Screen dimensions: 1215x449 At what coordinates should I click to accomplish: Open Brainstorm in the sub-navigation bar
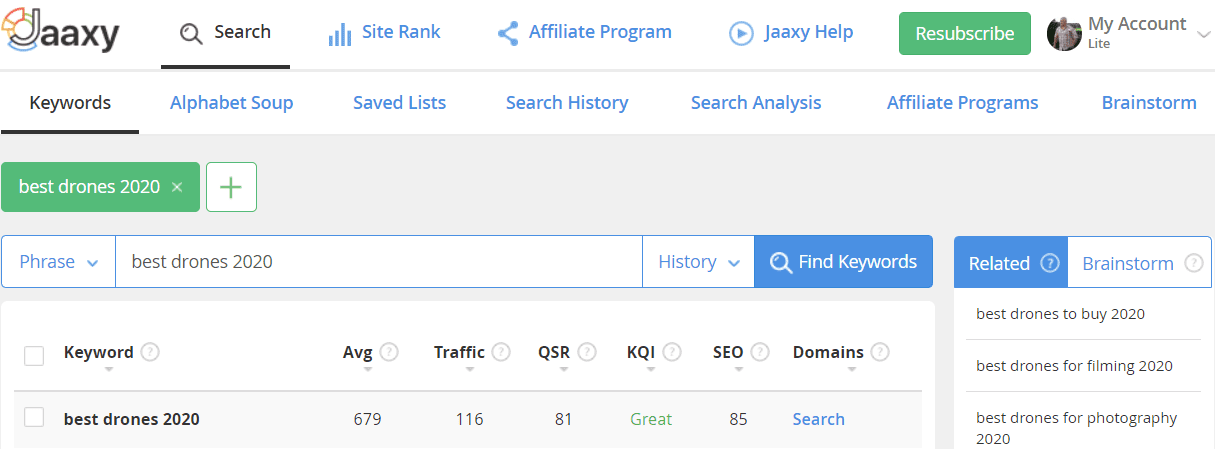[x=1149, y=102]
